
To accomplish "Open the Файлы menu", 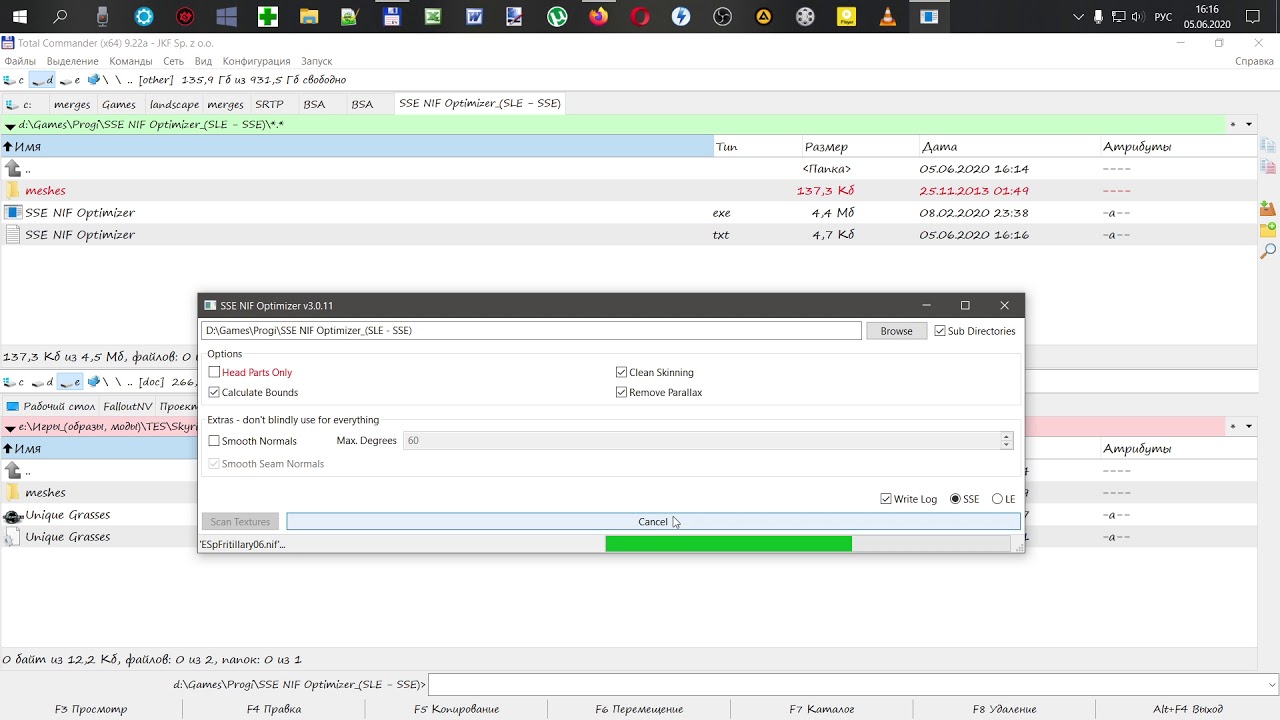I will [20, 61].
